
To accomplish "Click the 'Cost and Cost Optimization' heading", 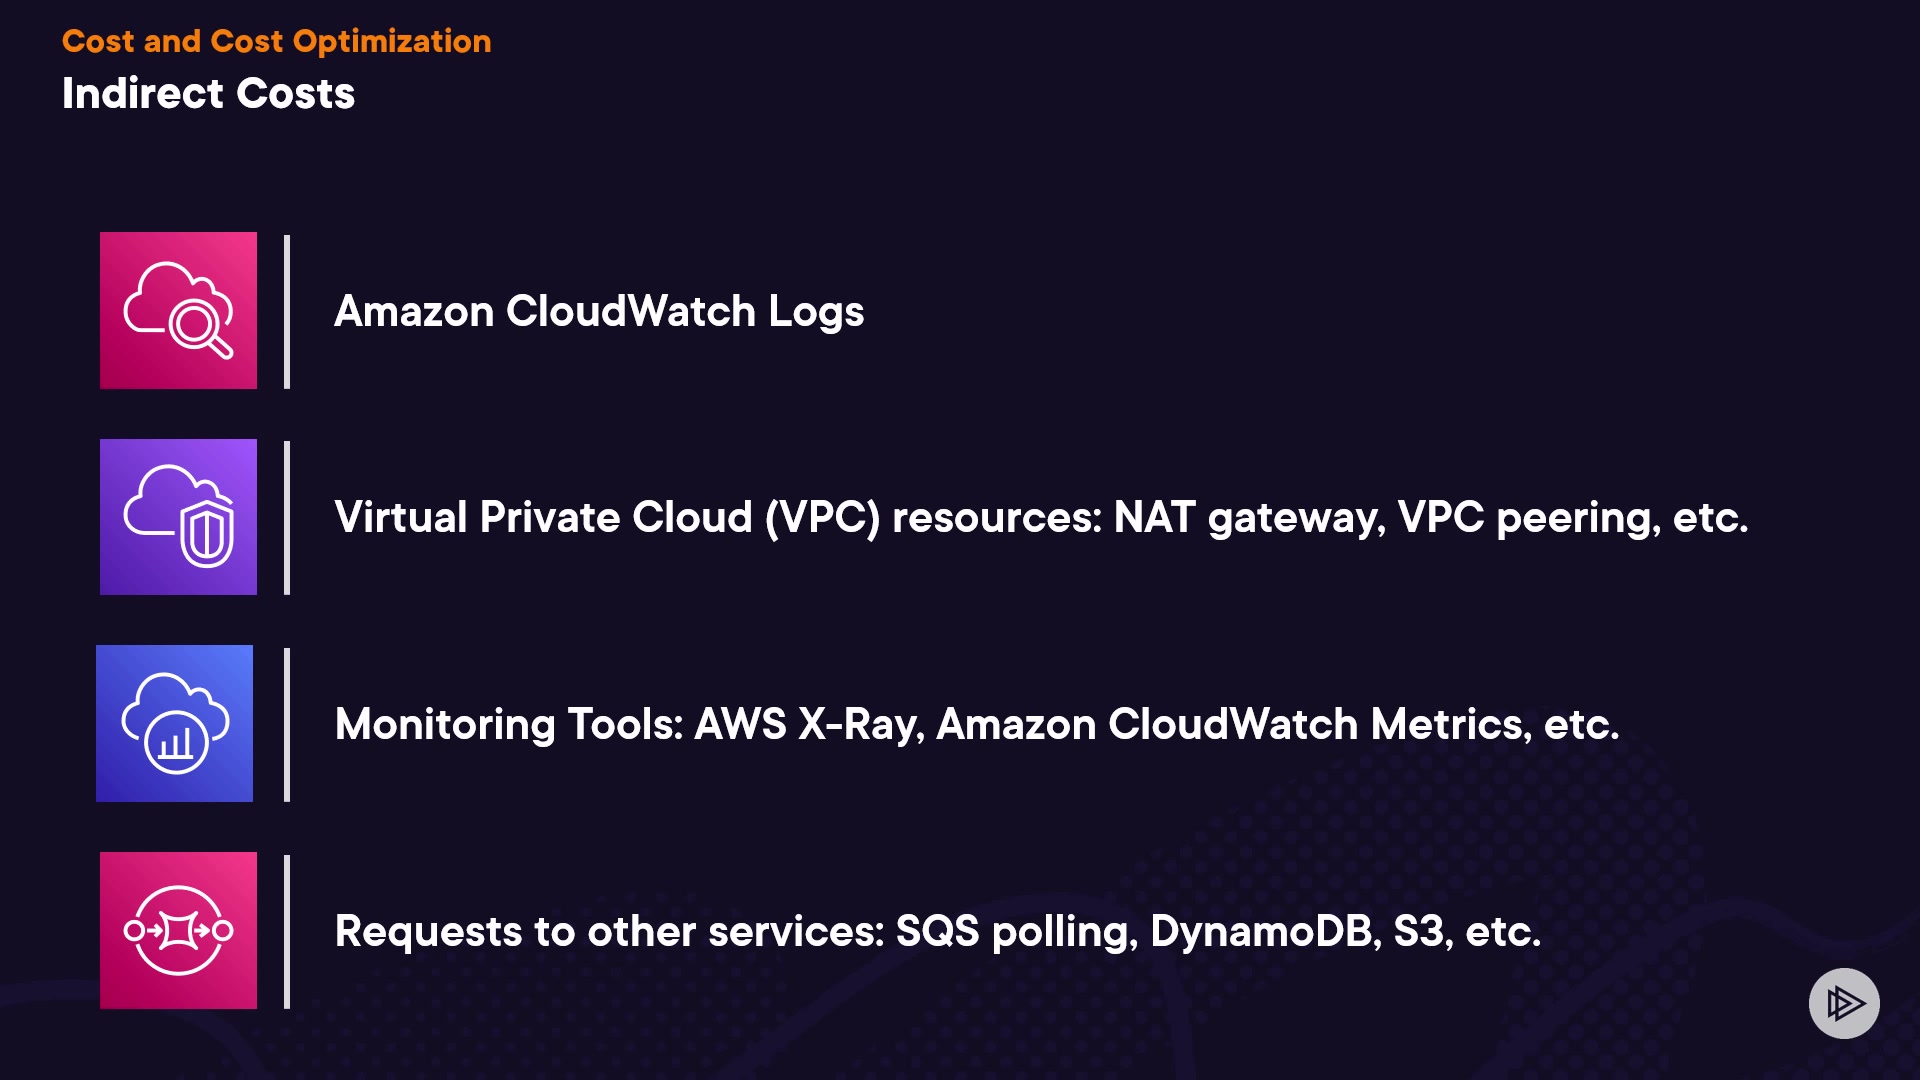I will pos(276,41).
